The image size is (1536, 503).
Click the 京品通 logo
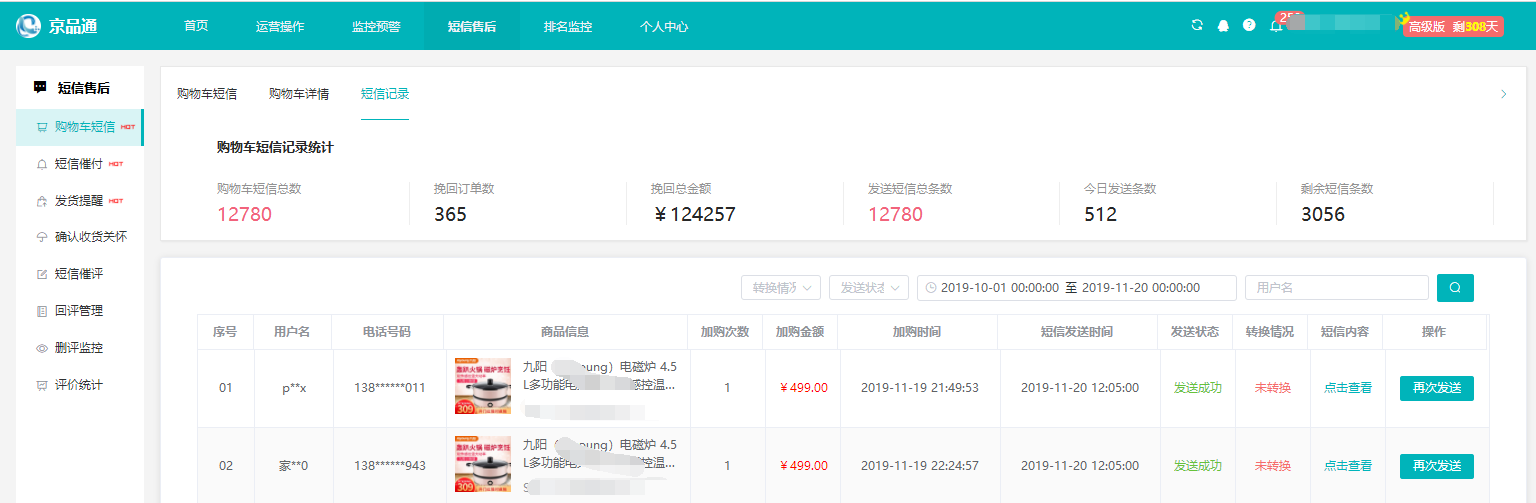pyautogui.click(x=57, y=26)
